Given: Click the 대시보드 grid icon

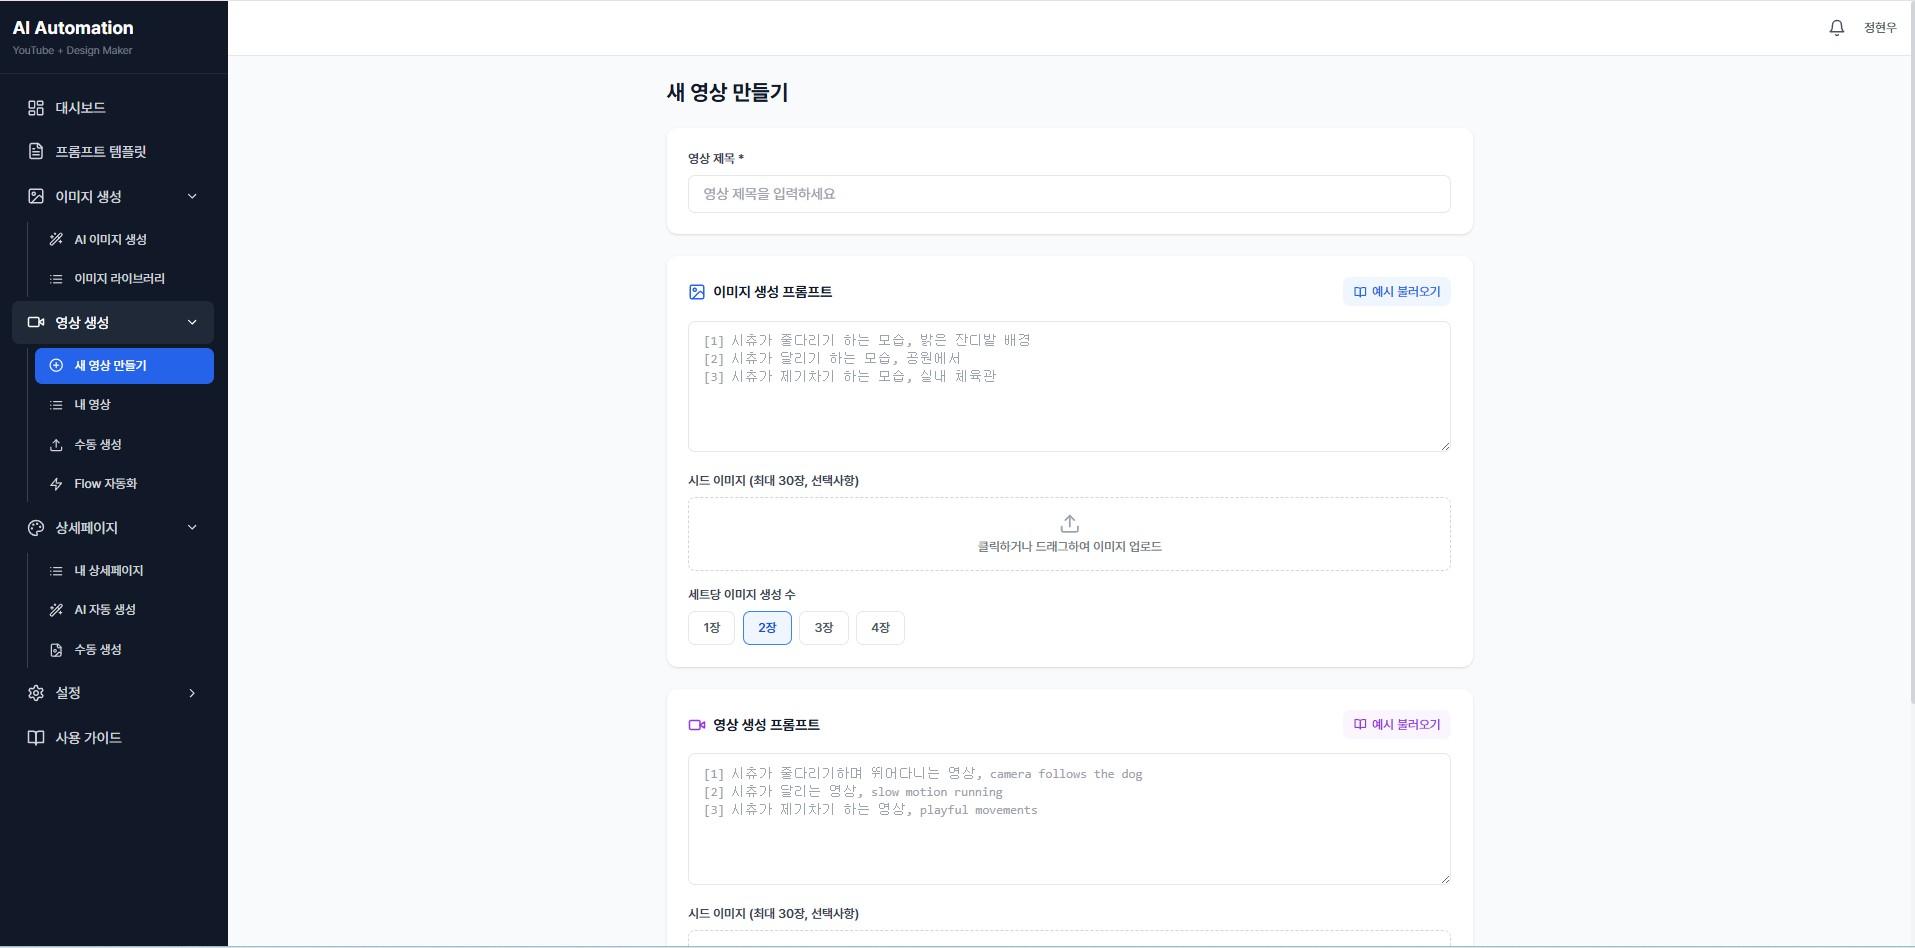Looking at the screenshot, I should coord(36,108).
